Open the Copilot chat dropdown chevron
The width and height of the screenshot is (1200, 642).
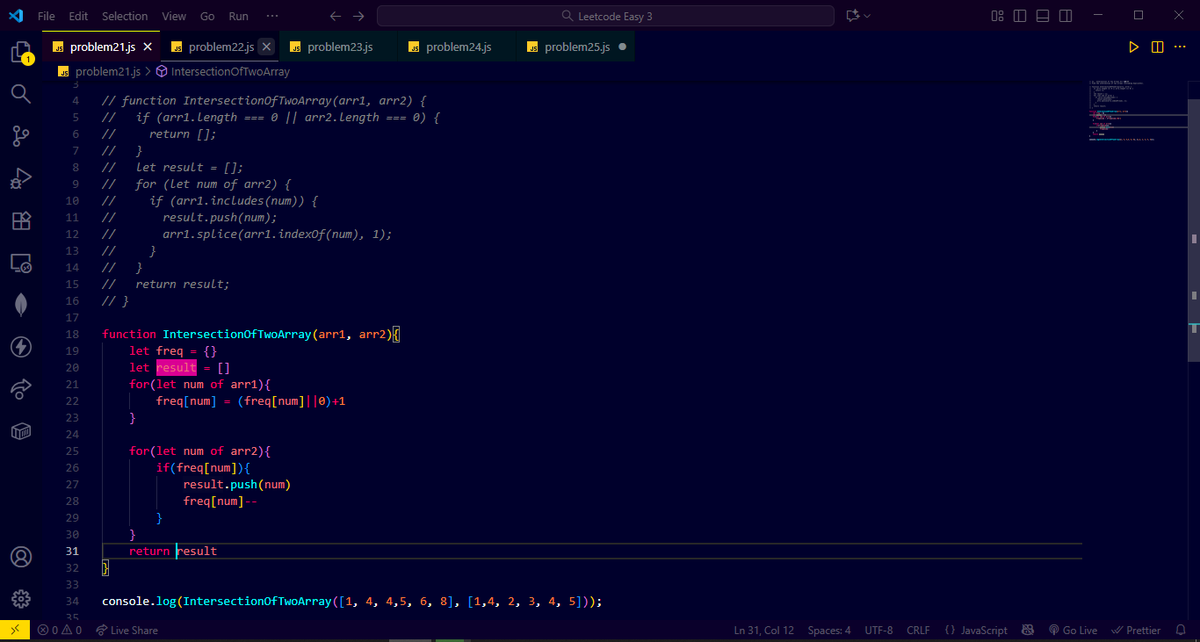pos(867,16)
